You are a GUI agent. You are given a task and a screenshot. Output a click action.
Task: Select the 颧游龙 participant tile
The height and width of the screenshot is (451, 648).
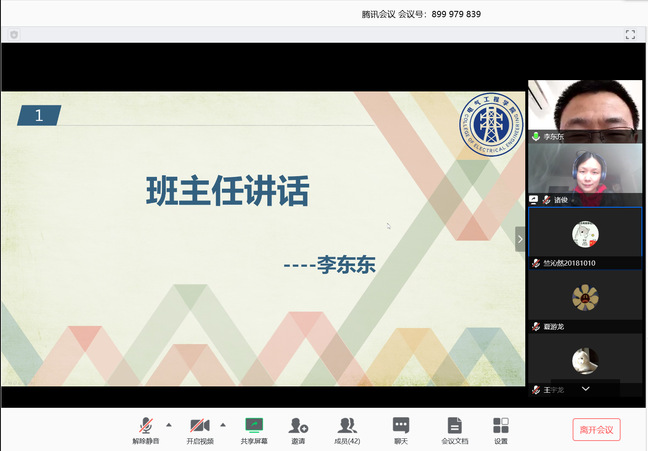585,298
